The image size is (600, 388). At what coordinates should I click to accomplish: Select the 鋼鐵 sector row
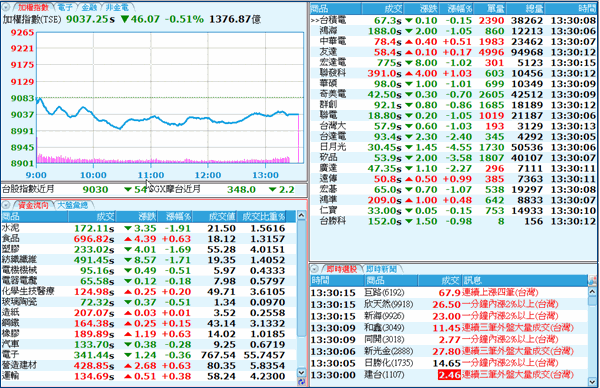[148, 323]
